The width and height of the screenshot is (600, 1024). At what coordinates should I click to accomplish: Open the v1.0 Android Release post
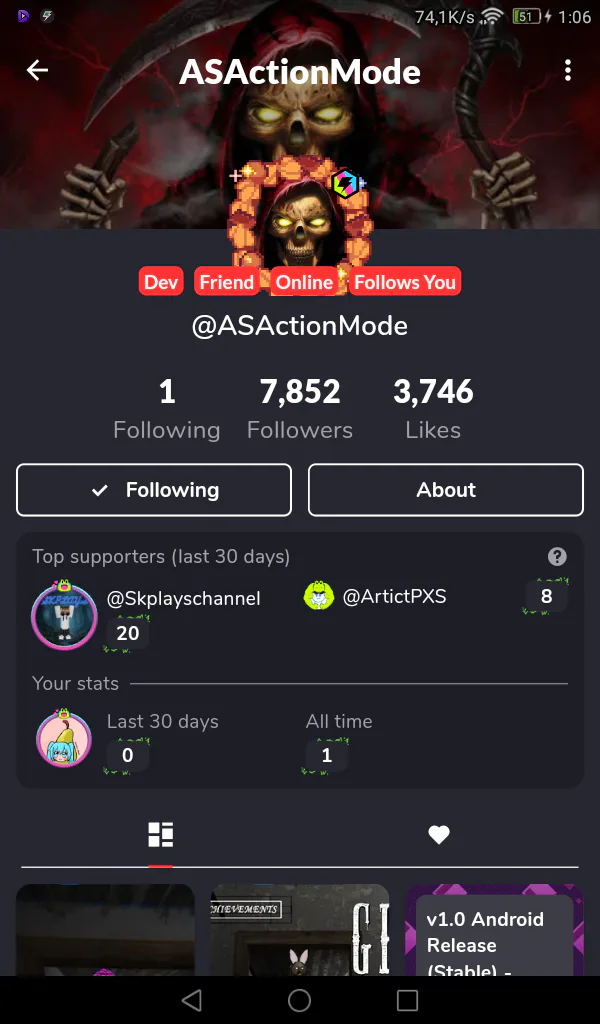494,930
